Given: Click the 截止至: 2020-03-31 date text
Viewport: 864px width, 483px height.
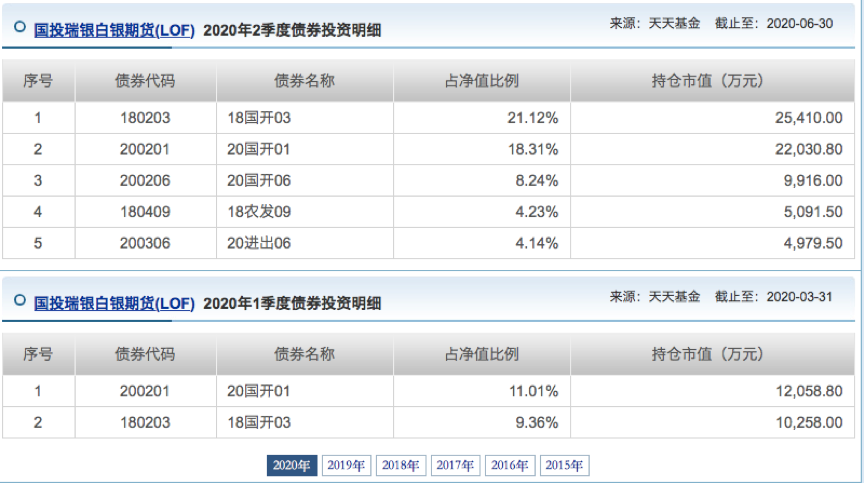Looking at the screenshot, I should point(774,297).
